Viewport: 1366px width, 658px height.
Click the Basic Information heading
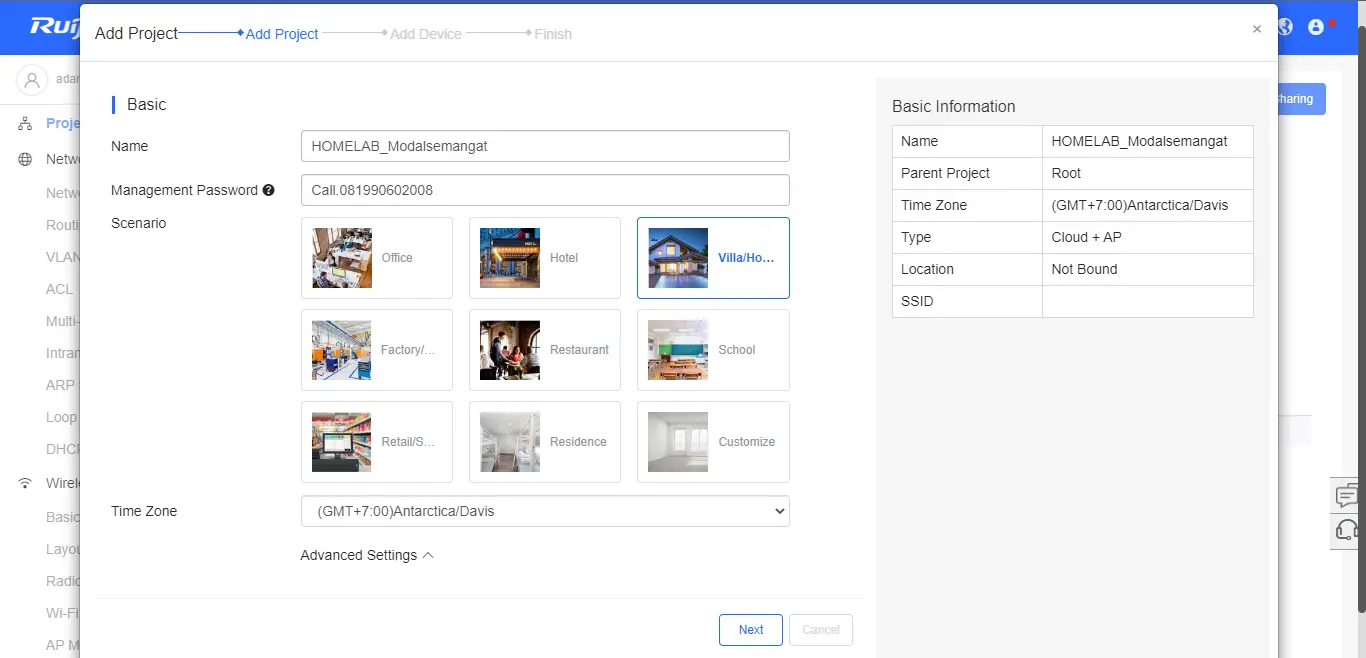[x=953, y=106]
